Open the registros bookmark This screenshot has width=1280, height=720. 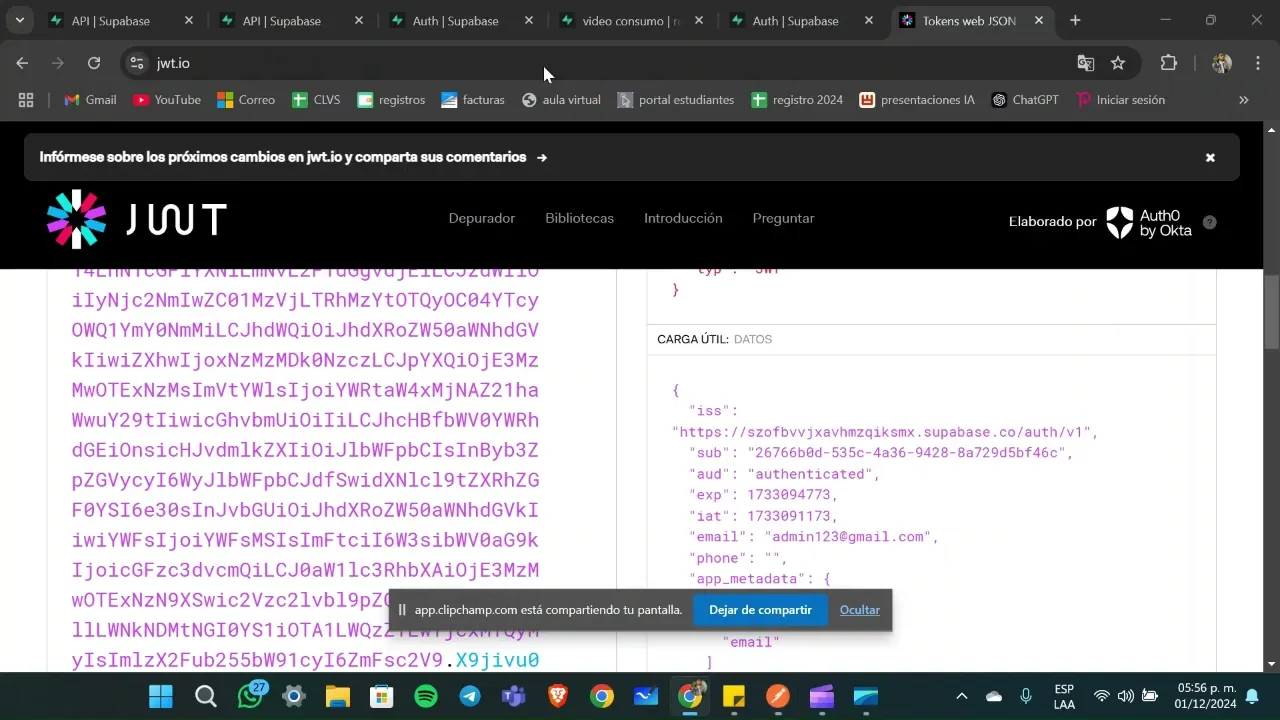[x=391, y=100]
